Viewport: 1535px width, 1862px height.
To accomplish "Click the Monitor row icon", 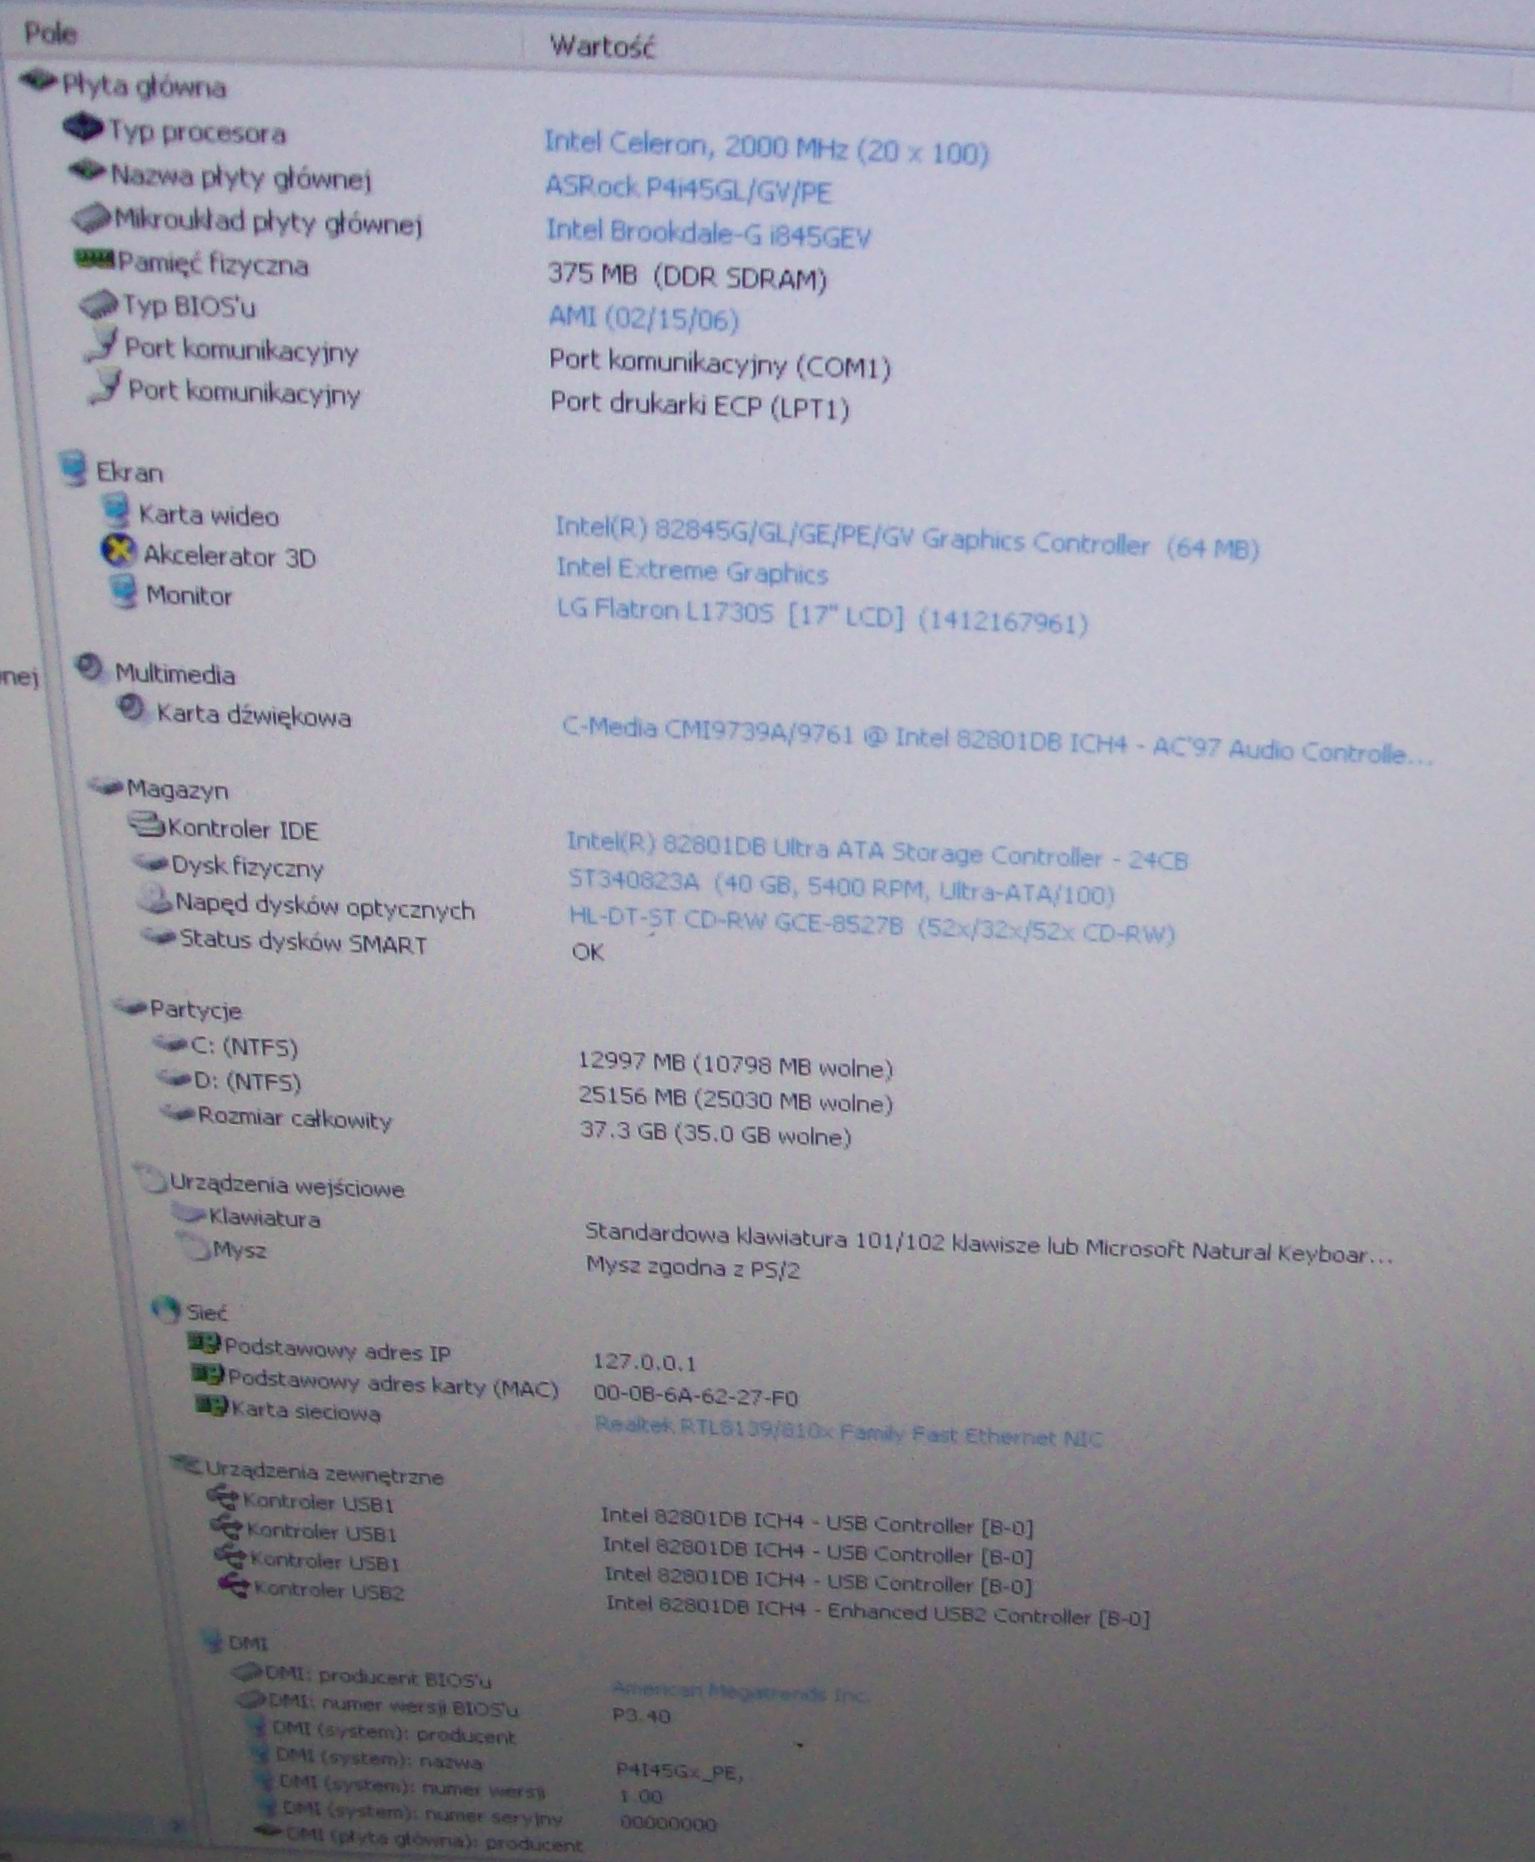I will click(124, 590).
